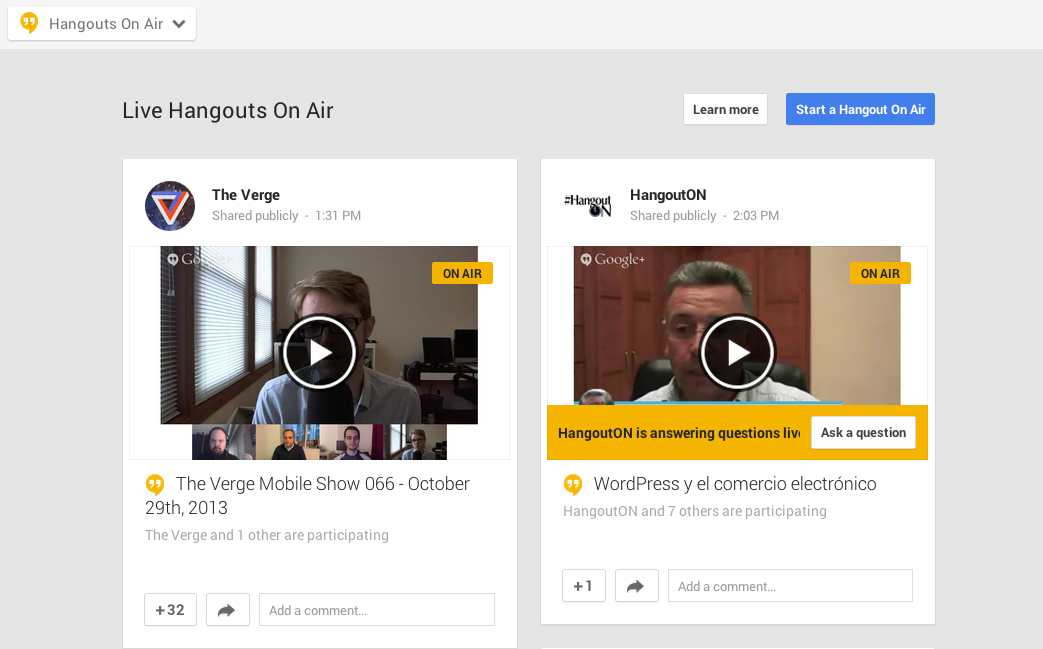Focus the comment field on The Verge post
Image resolution: width=1043 pixels, height=649 pixels.
click(376, 610)
